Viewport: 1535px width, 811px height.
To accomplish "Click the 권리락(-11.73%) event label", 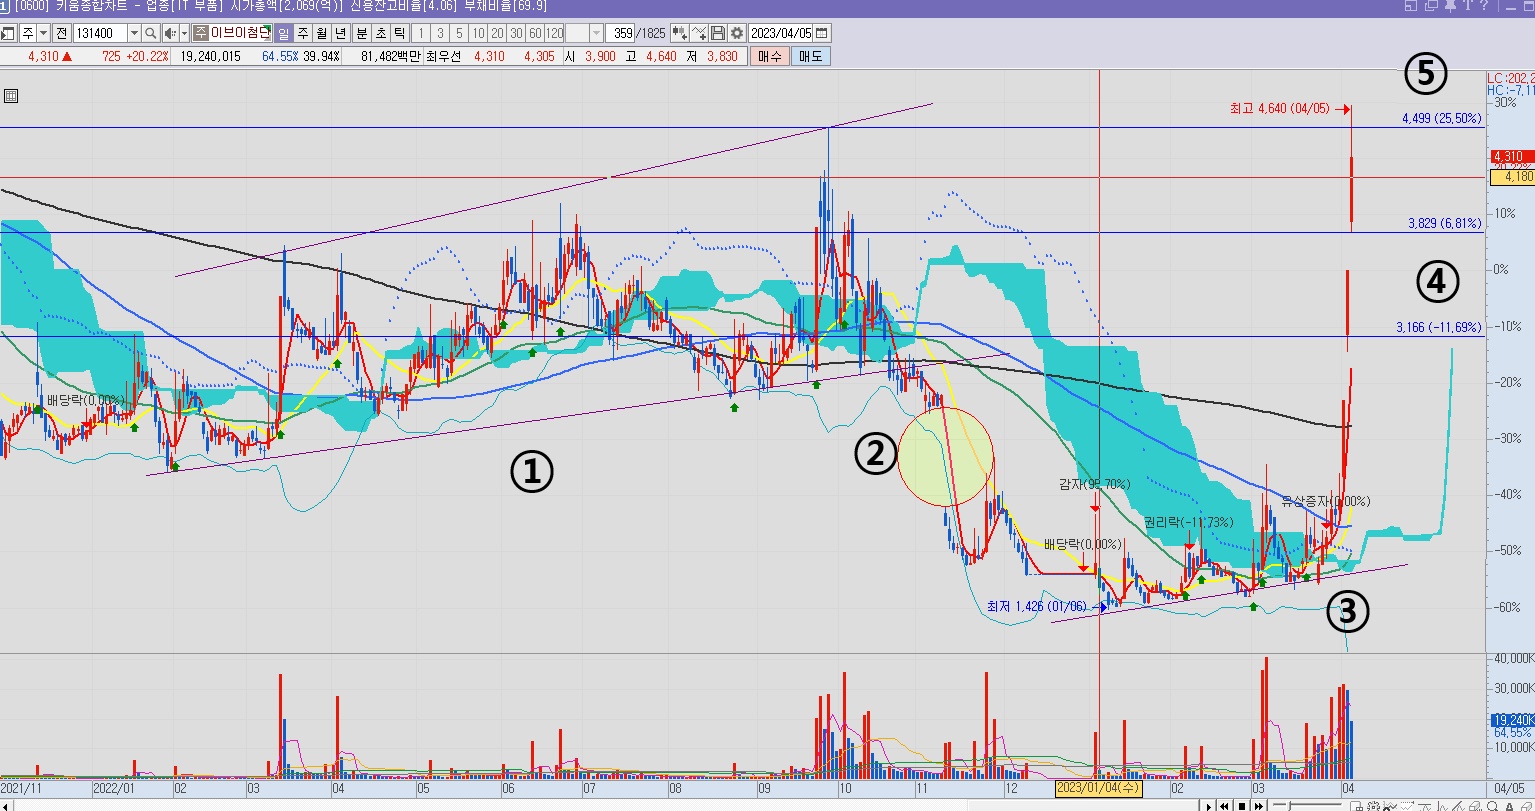I will pos(1189,523).
